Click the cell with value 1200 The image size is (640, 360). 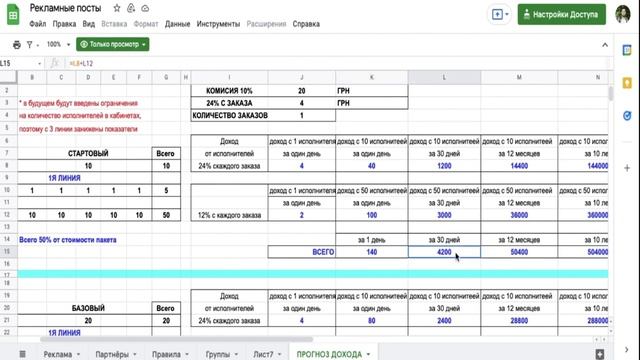444,166
